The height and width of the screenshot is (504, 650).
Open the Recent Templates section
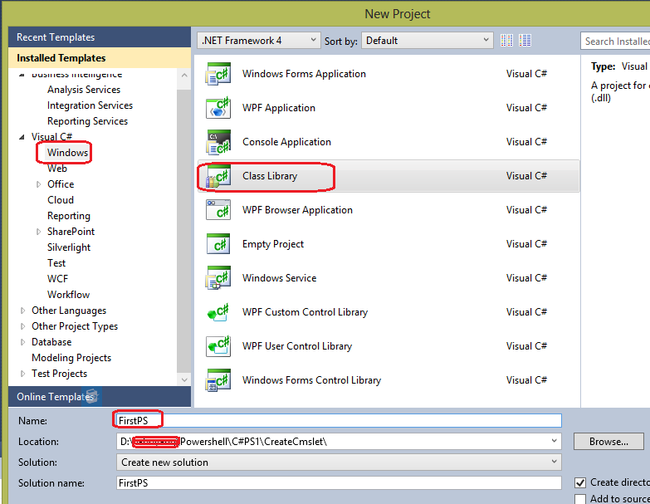(99, 37)
